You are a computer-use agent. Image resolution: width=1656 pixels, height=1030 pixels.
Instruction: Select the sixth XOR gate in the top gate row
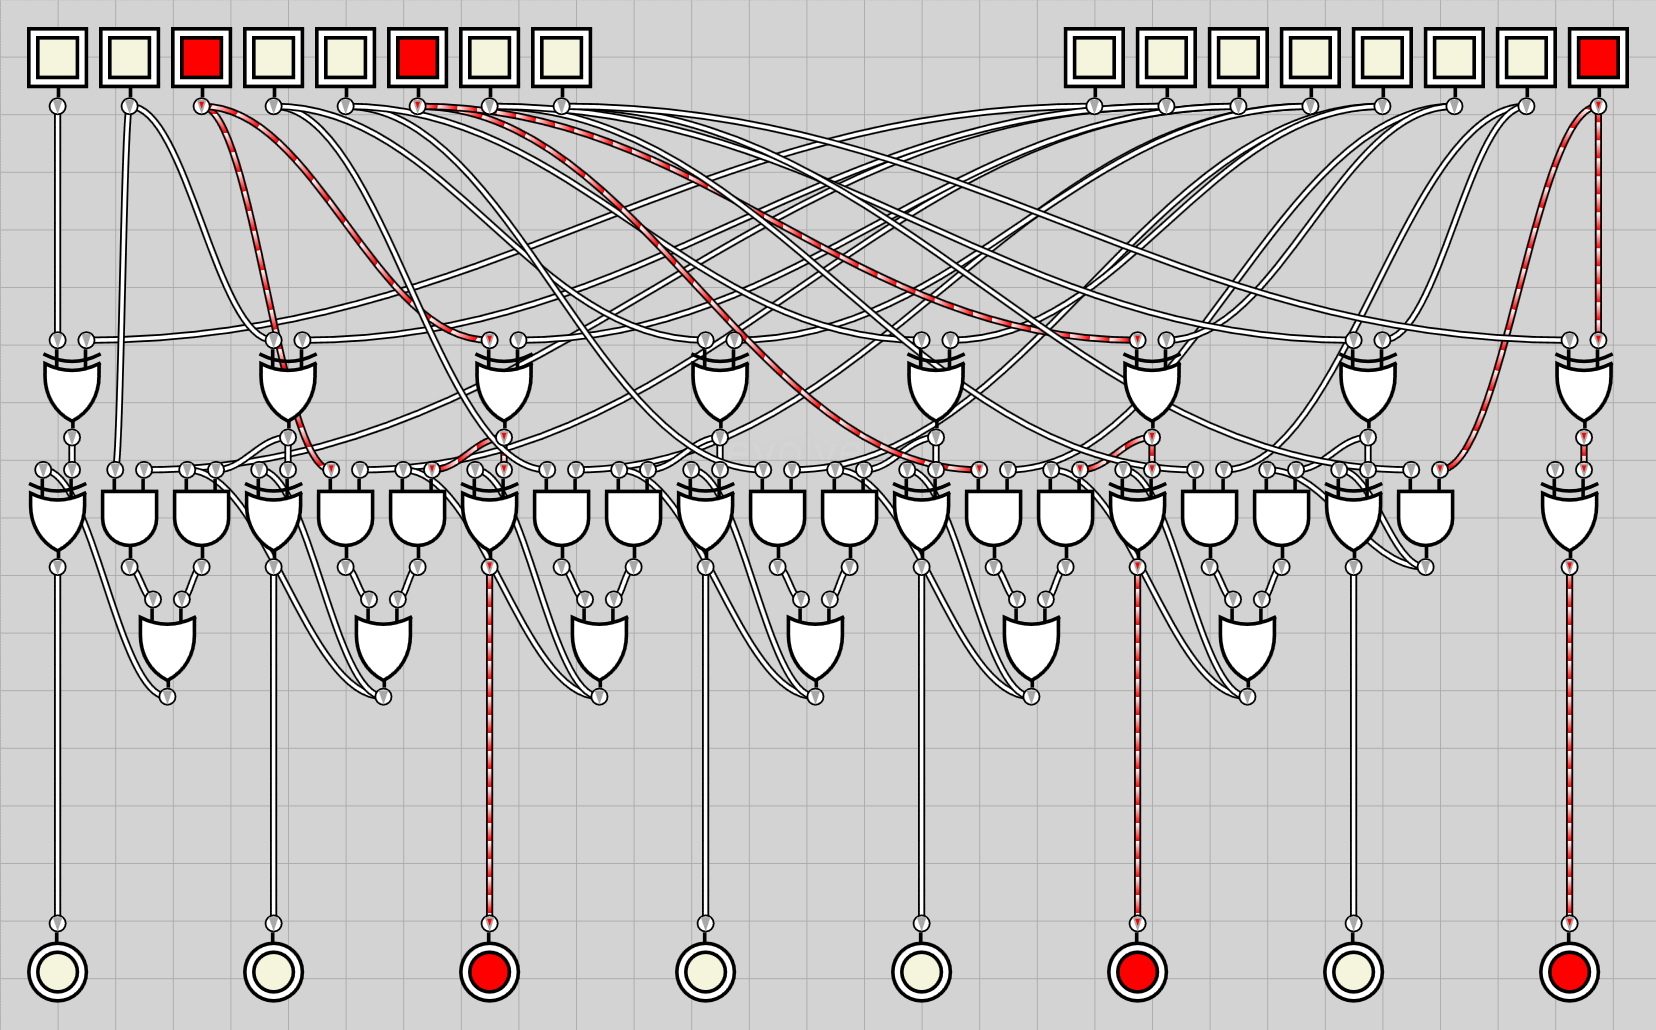(1152, 388)
